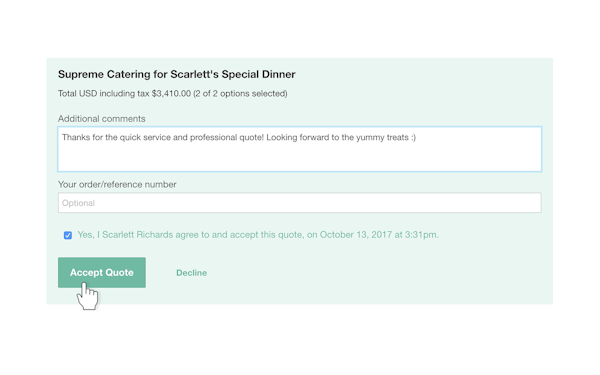Focus the Additional comments text area
This screenshot has height=375, width=600.
[x=300, y=149]
